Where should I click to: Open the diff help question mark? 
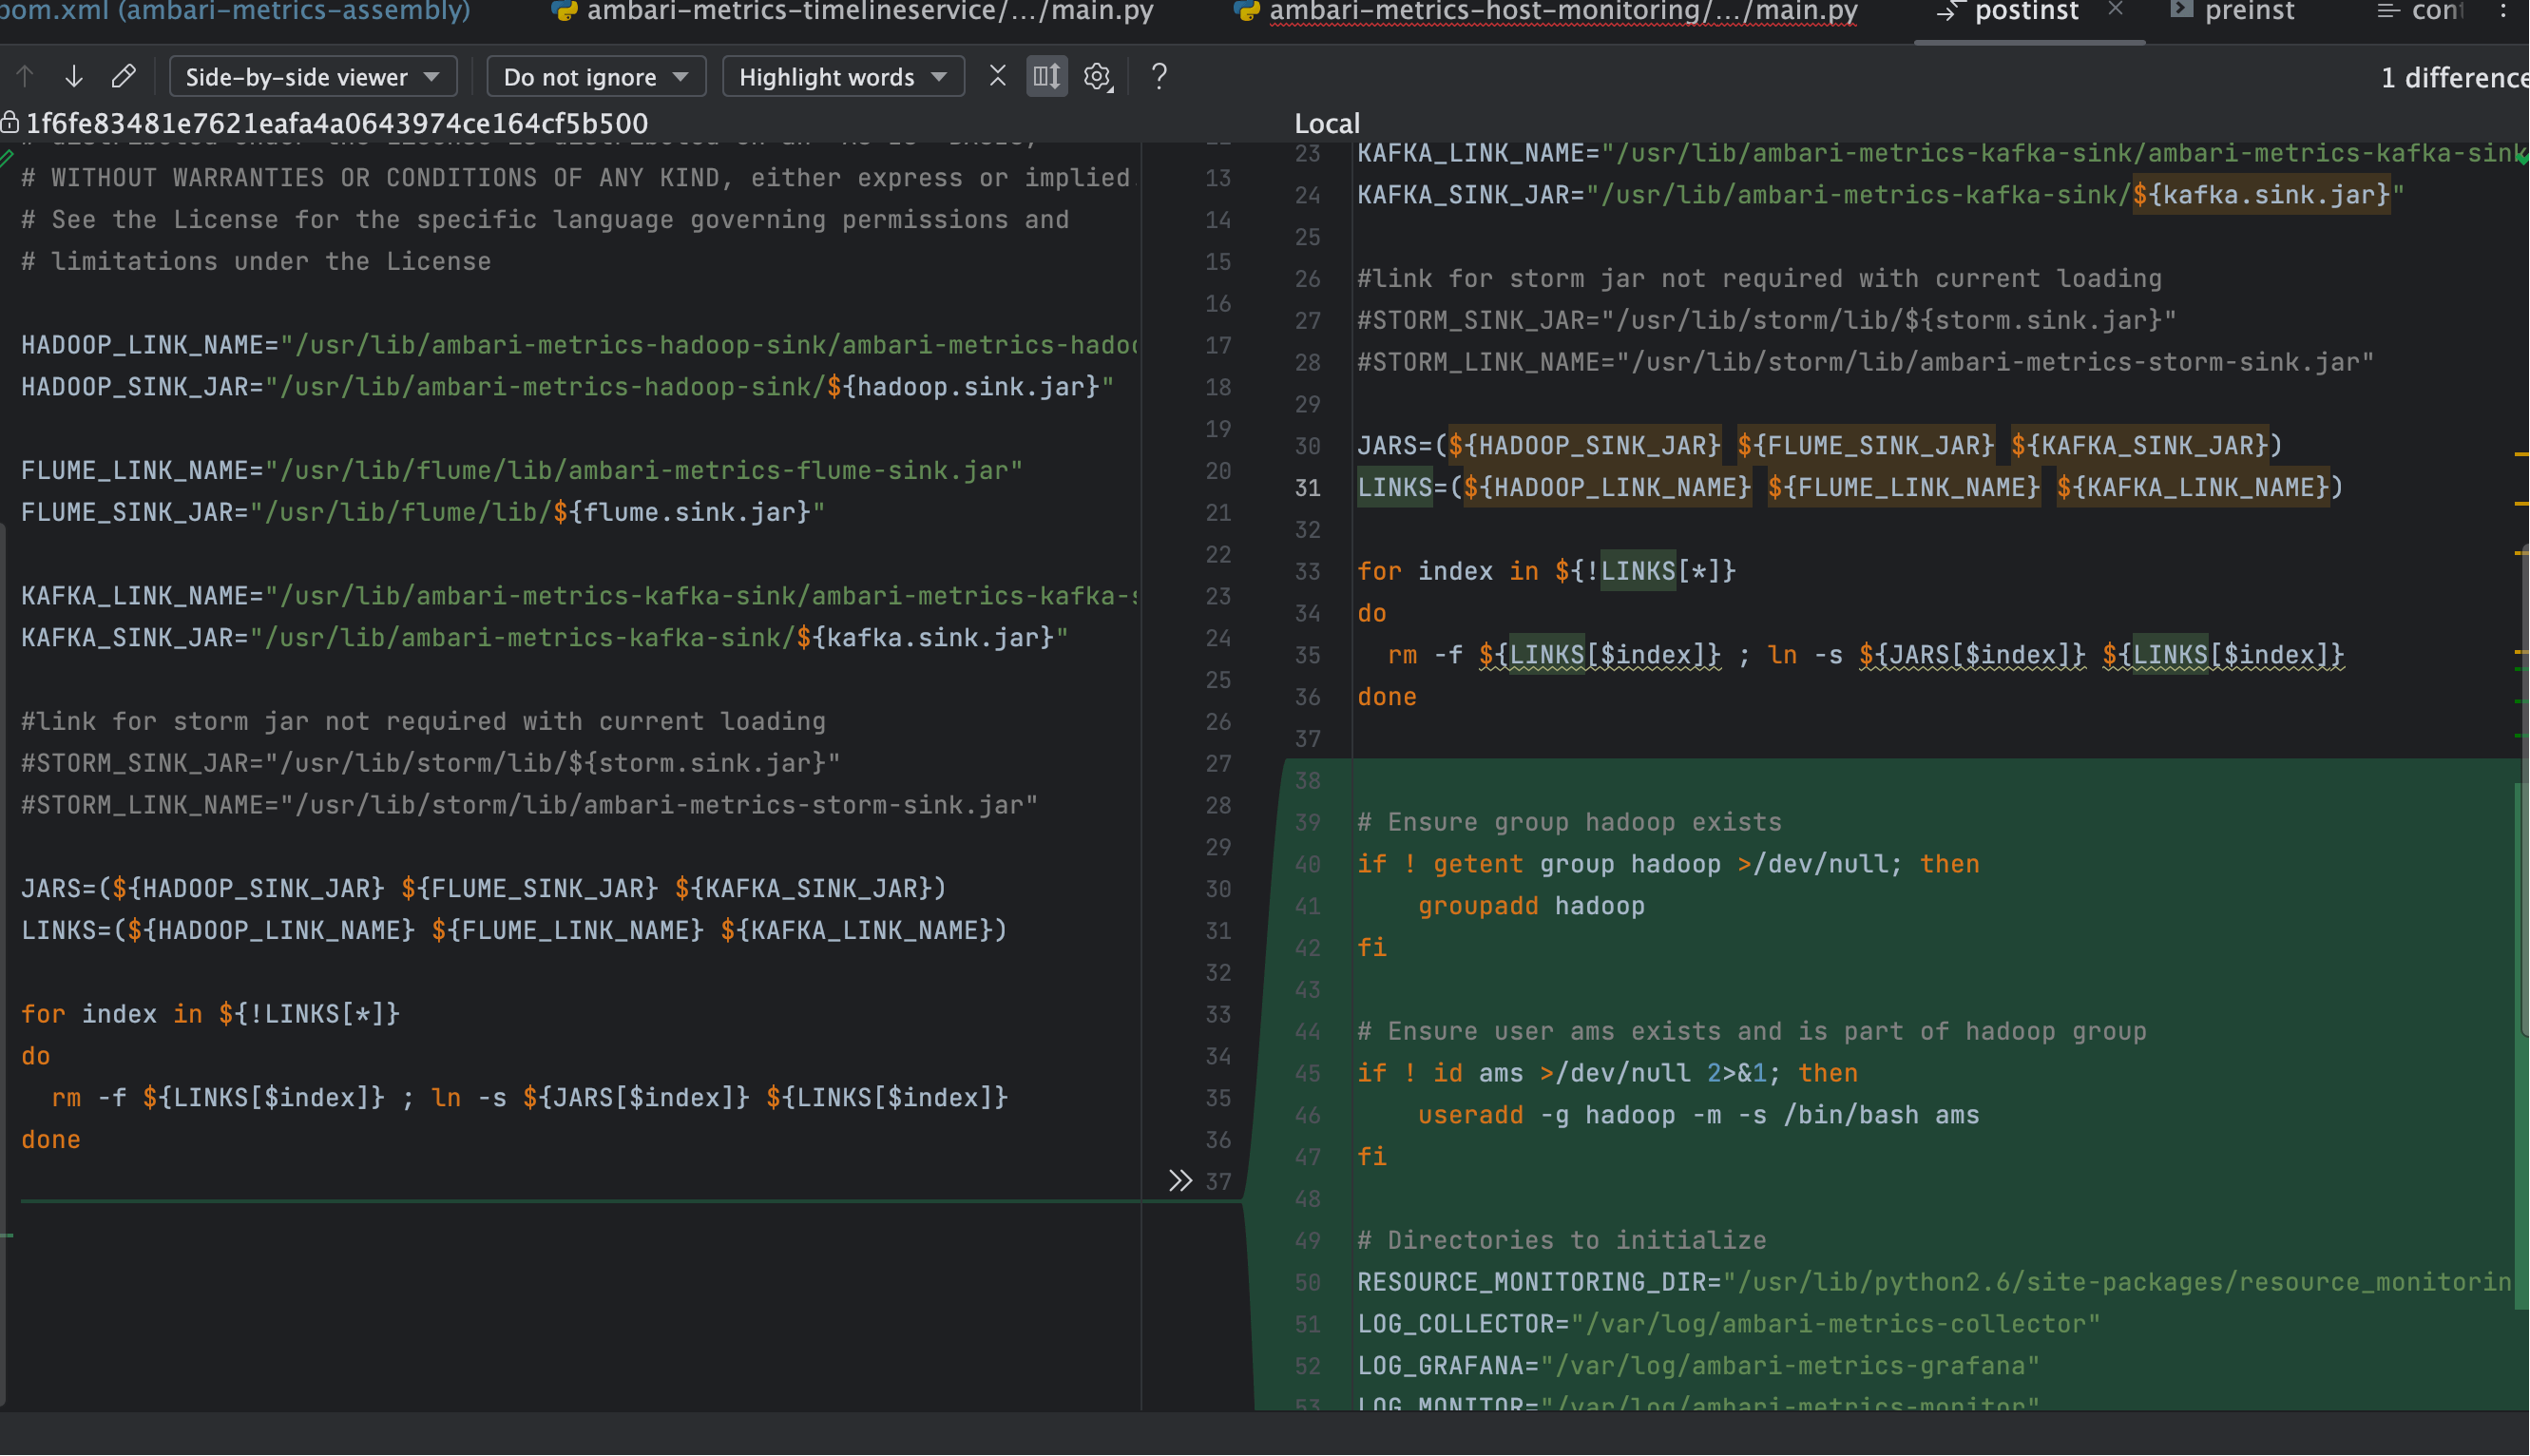tap(1159, 77)
